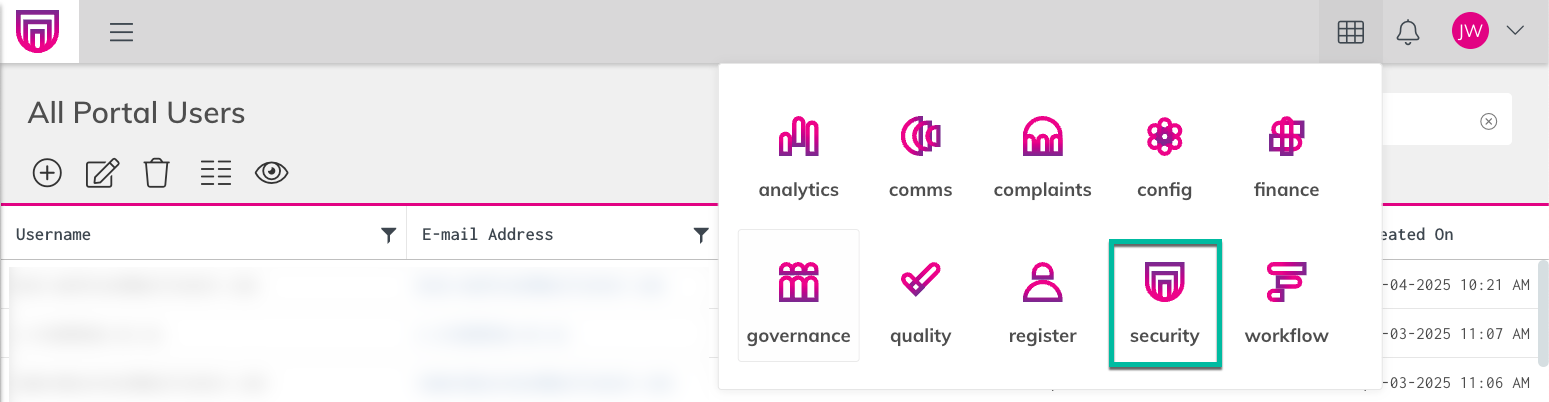
Task: Open the finance module
Action: pos(1286,158)
